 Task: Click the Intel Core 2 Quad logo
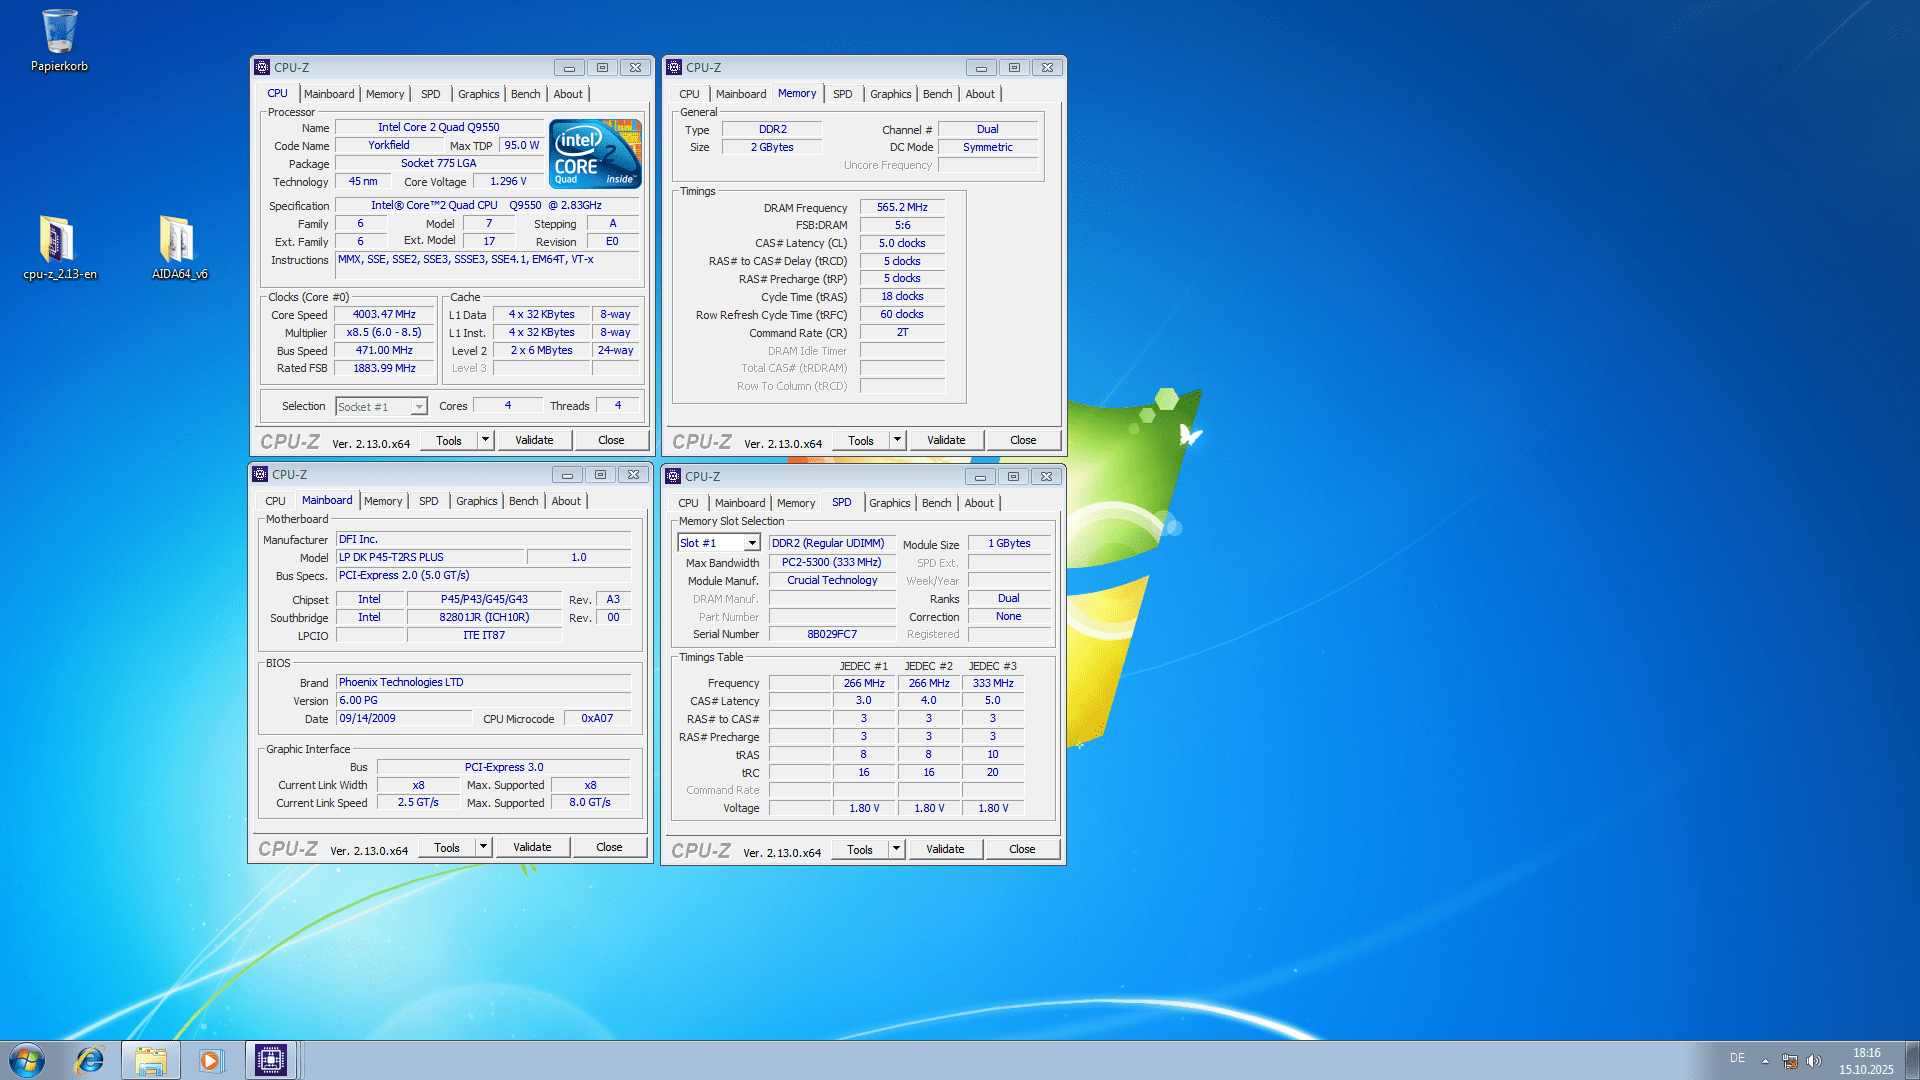(x=595, y=154)
